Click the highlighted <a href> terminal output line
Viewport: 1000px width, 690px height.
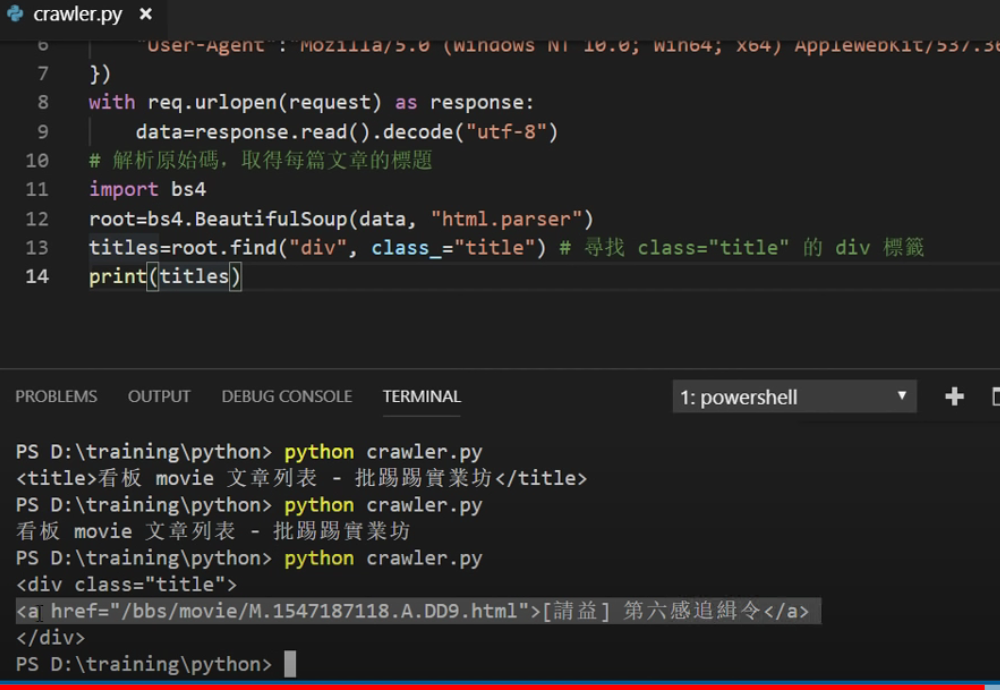(x=413, y=611)
